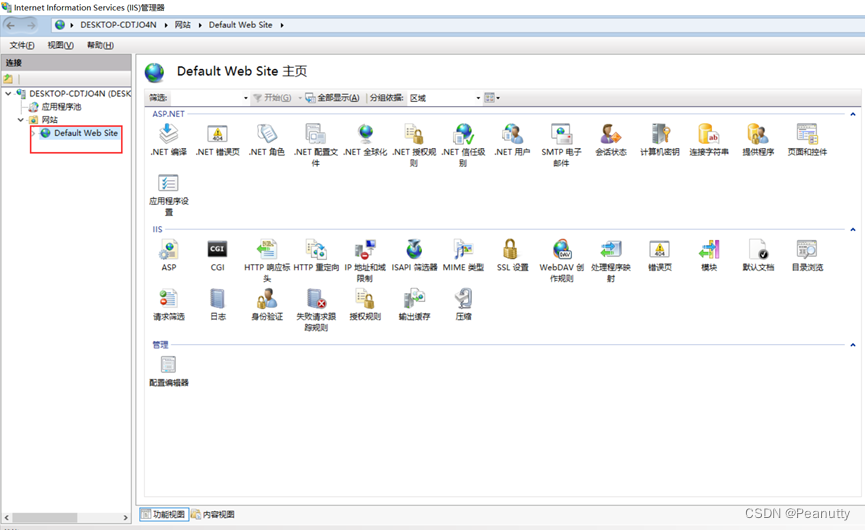Click the connect toolbar icon under 连接
This screenshot has width=865, height=530.
(x=8, y=79)
